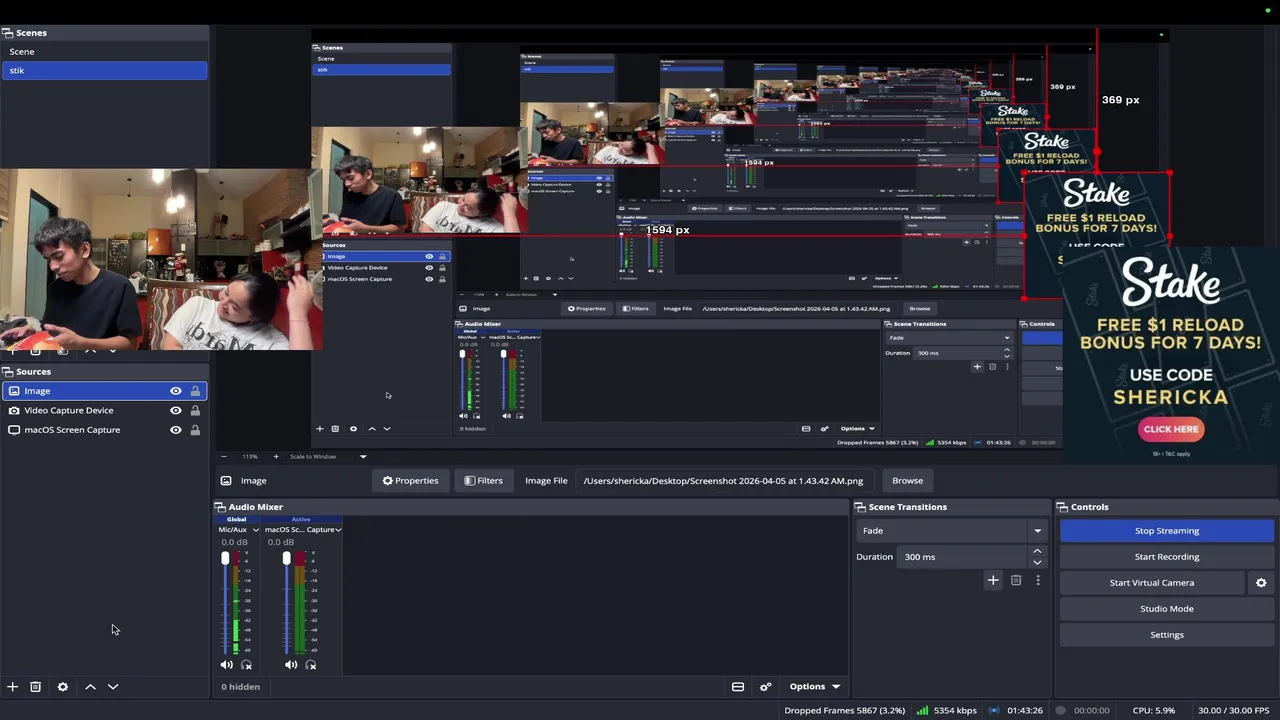Click the monitor icon of macOS Screen Capture row
The height and width of the screenshot is (720, 1280).
tap(14, 430)
